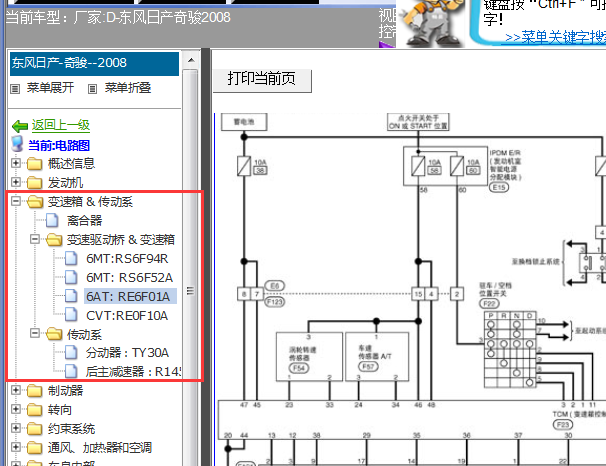Click the folder icon for 变速驱动桥 & 变速箱
606x466 pixels.
[54, 240]
